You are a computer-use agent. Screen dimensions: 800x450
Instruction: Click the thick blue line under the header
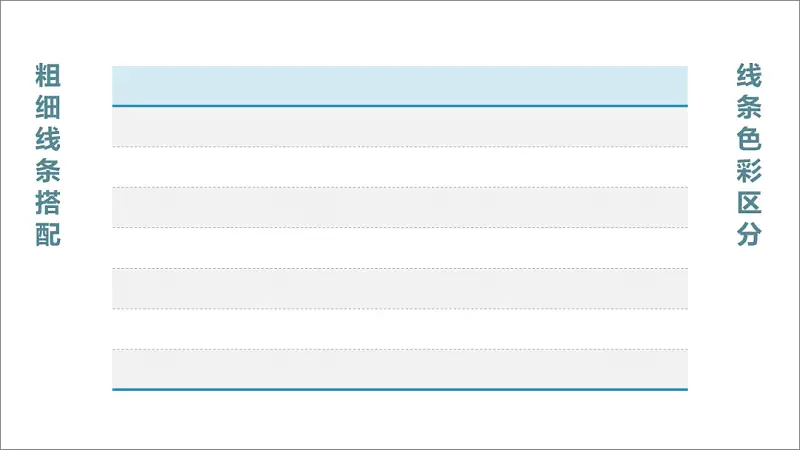coord(400,105)
